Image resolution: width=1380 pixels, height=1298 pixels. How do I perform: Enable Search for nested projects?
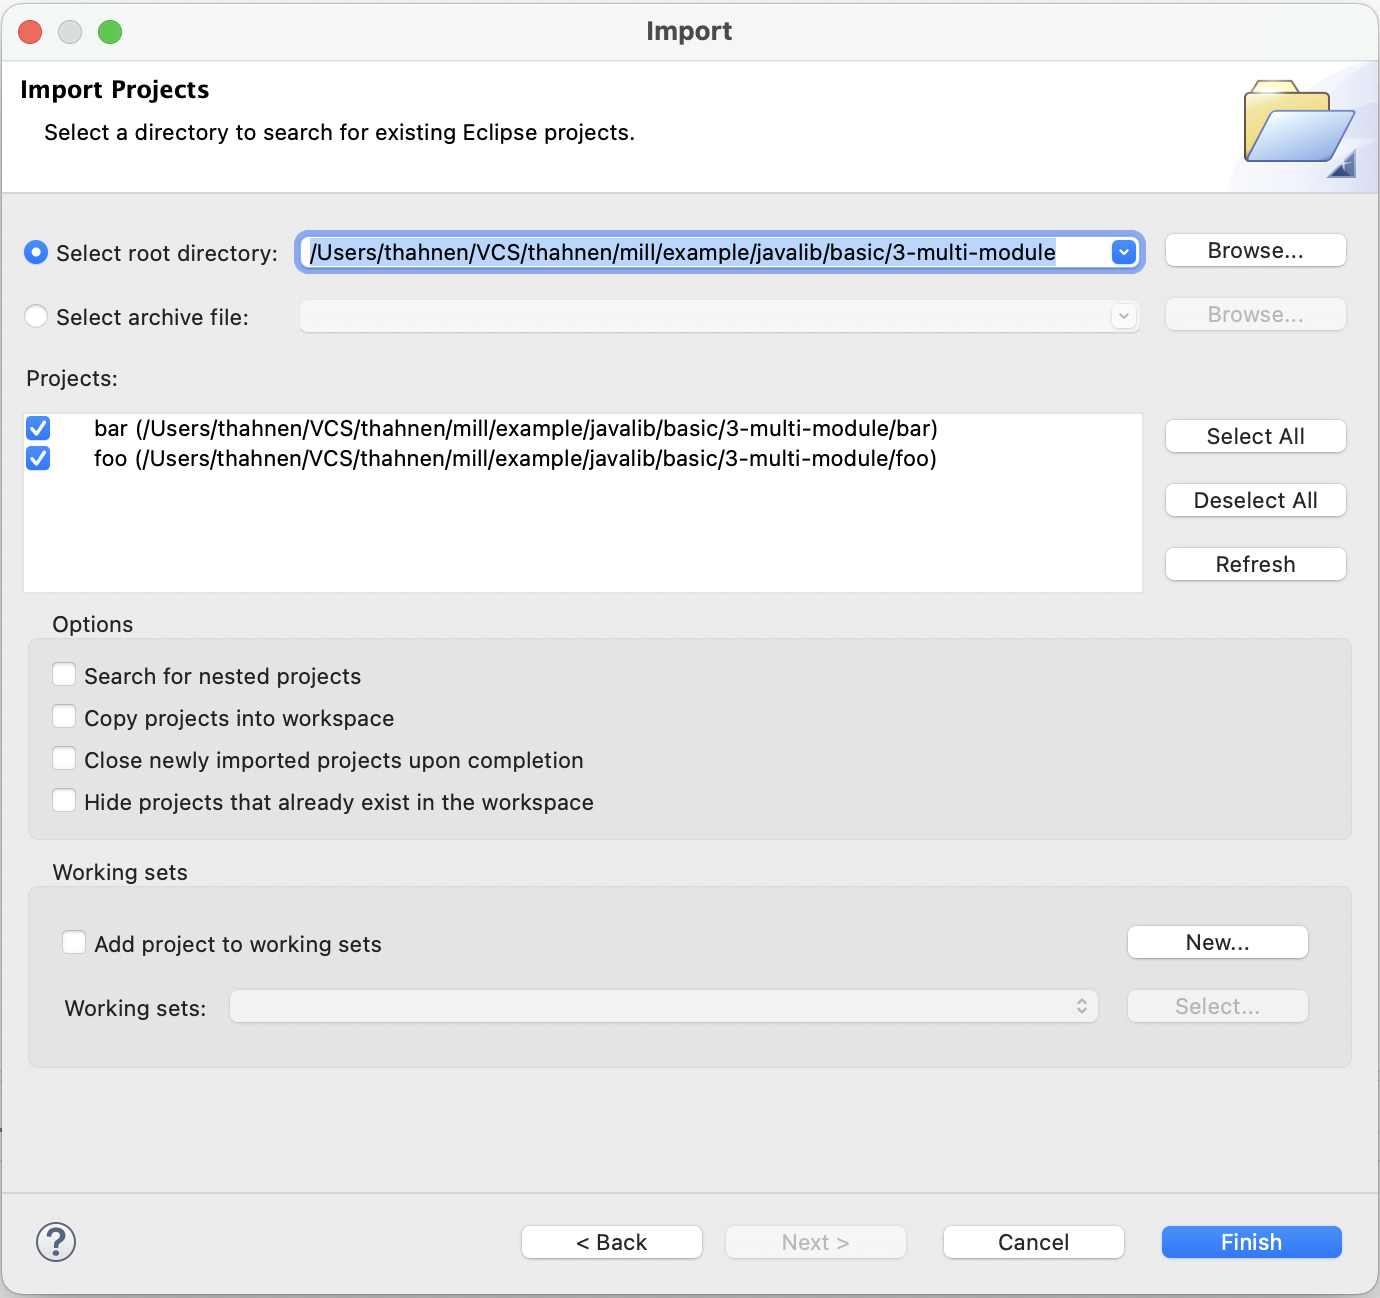(x=64, y=674)
